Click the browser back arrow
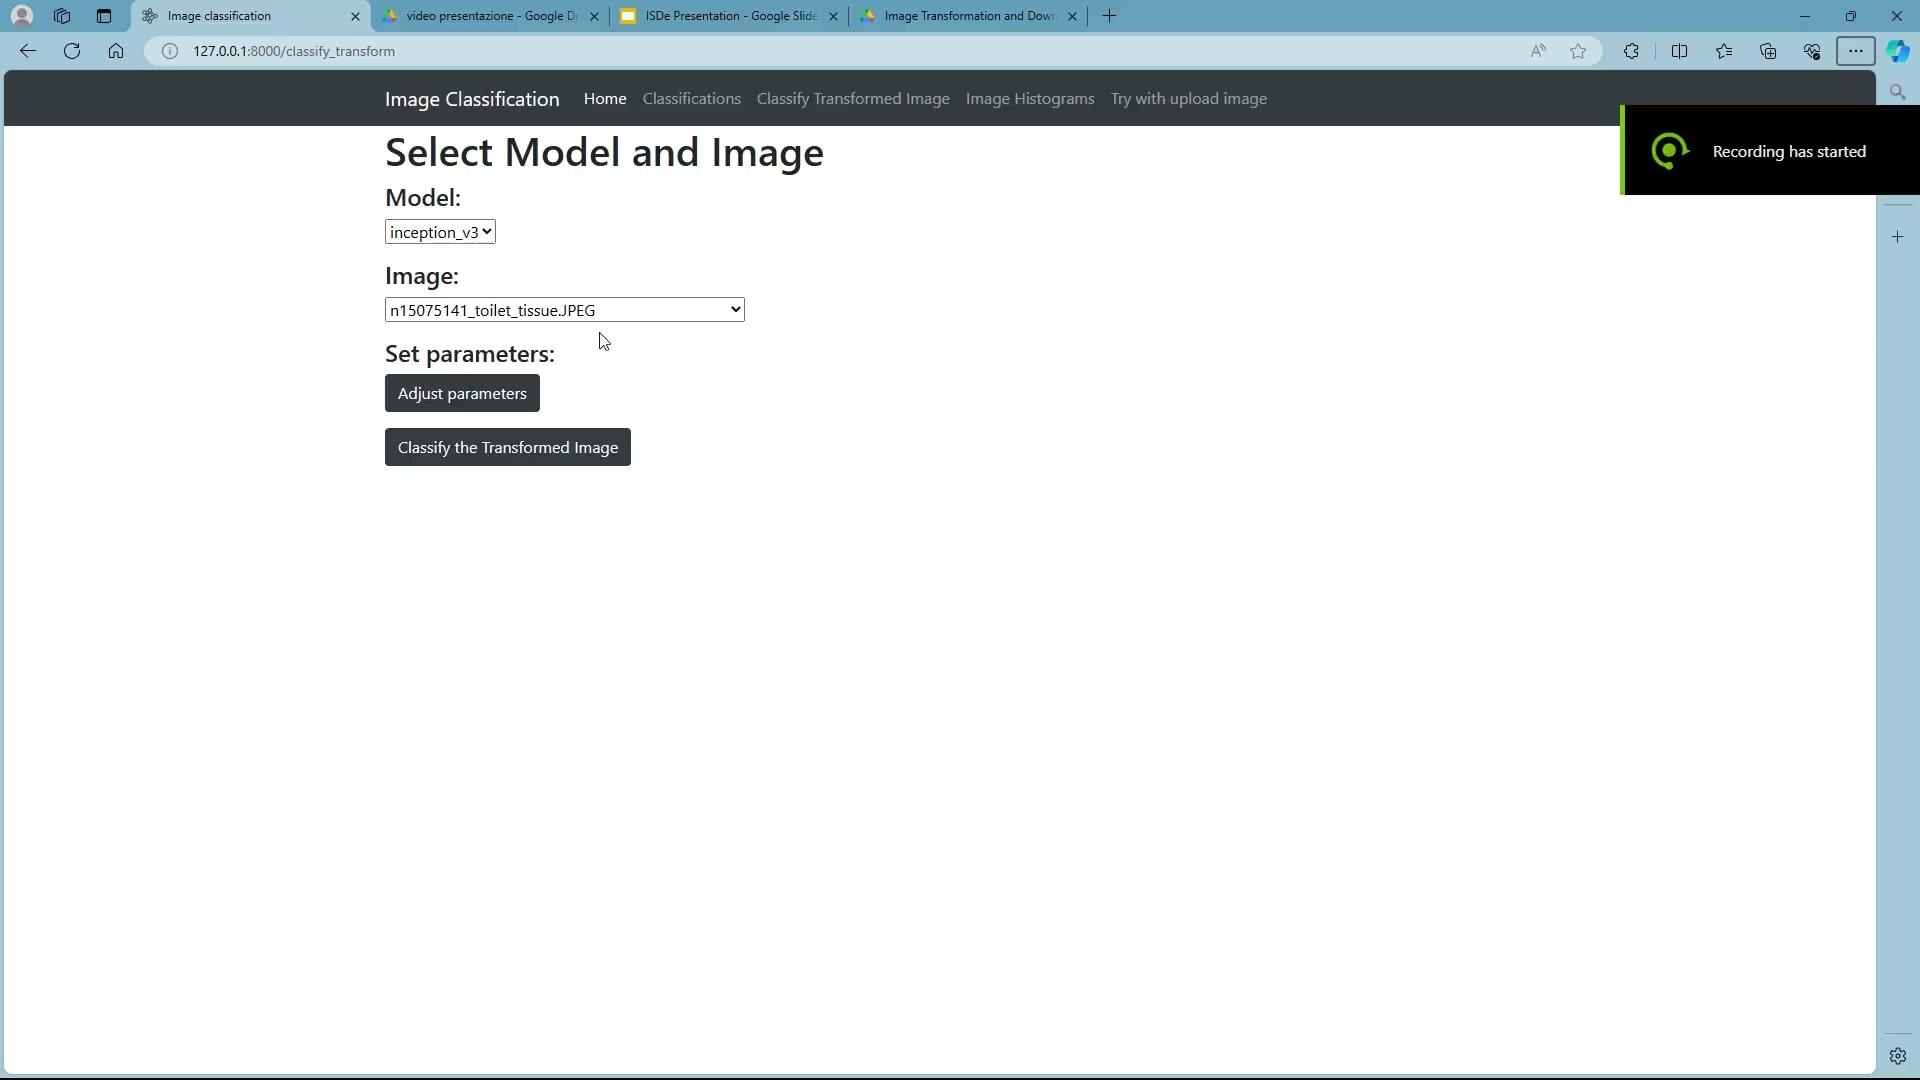Viewport: 1920px width, 1080px height. (x=28, y=51)
